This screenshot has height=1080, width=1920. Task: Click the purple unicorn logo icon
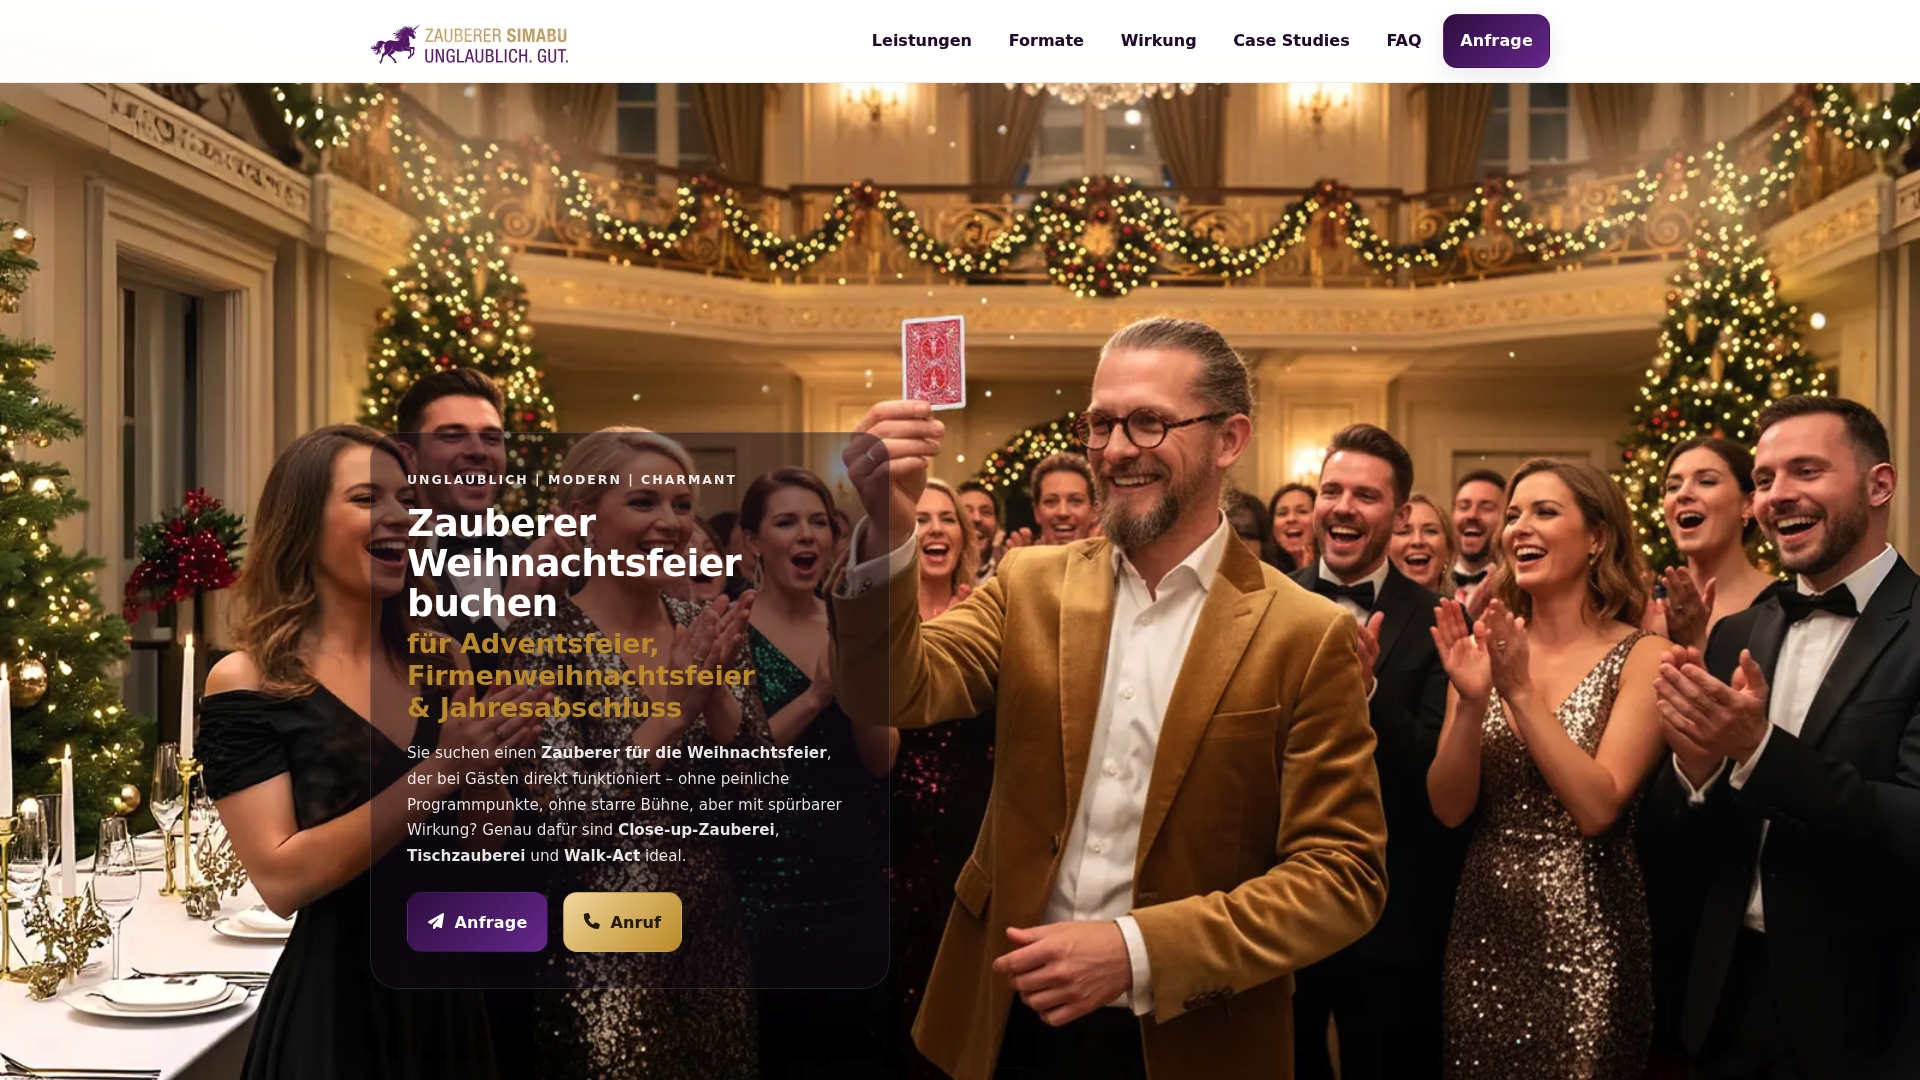pyautogui.click(x=395, y=44)
